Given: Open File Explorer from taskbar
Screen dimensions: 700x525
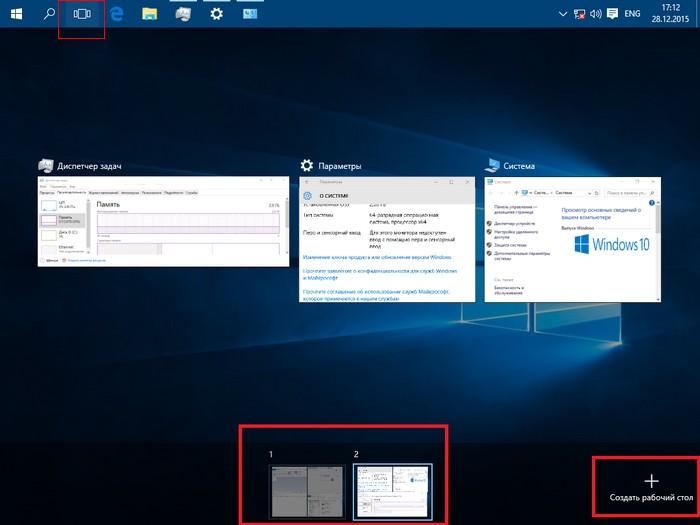Looking at the screenshot, I should click(x=150, y=14).
